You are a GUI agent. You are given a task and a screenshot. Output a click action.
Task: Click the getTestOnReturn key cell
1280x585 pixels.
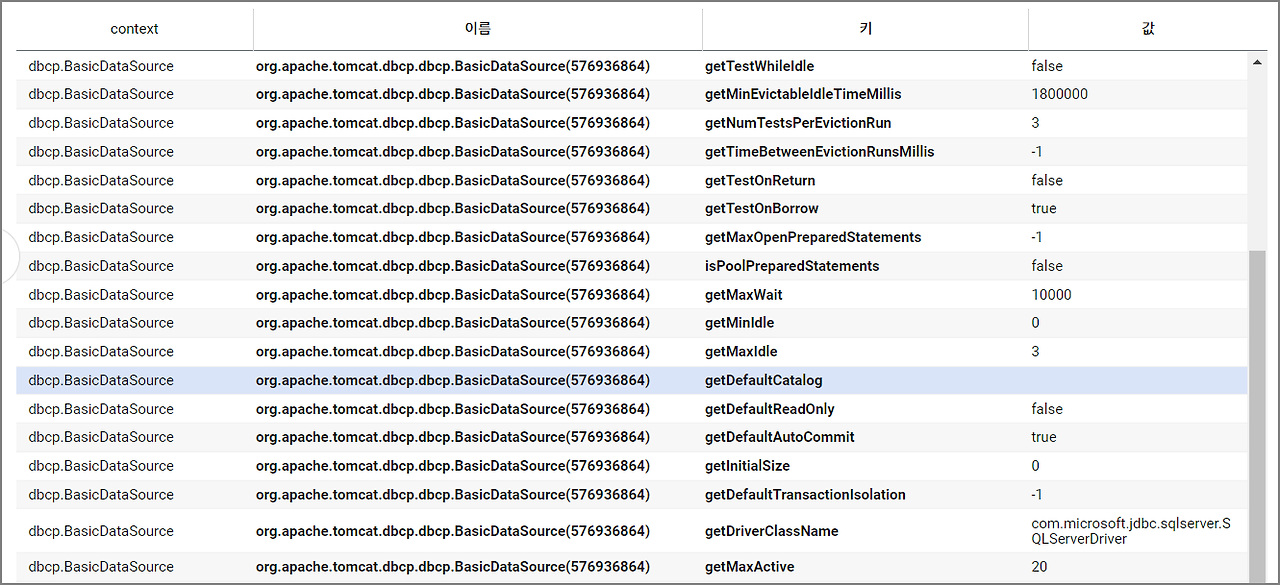760,181
